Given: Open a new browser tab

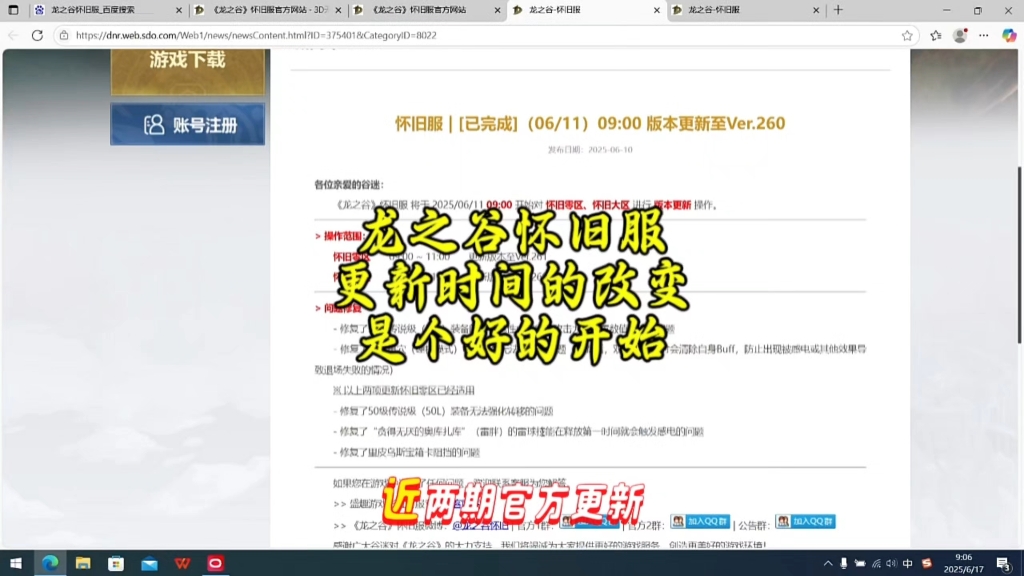Looking at the screenshot, I should pos(839,10).
